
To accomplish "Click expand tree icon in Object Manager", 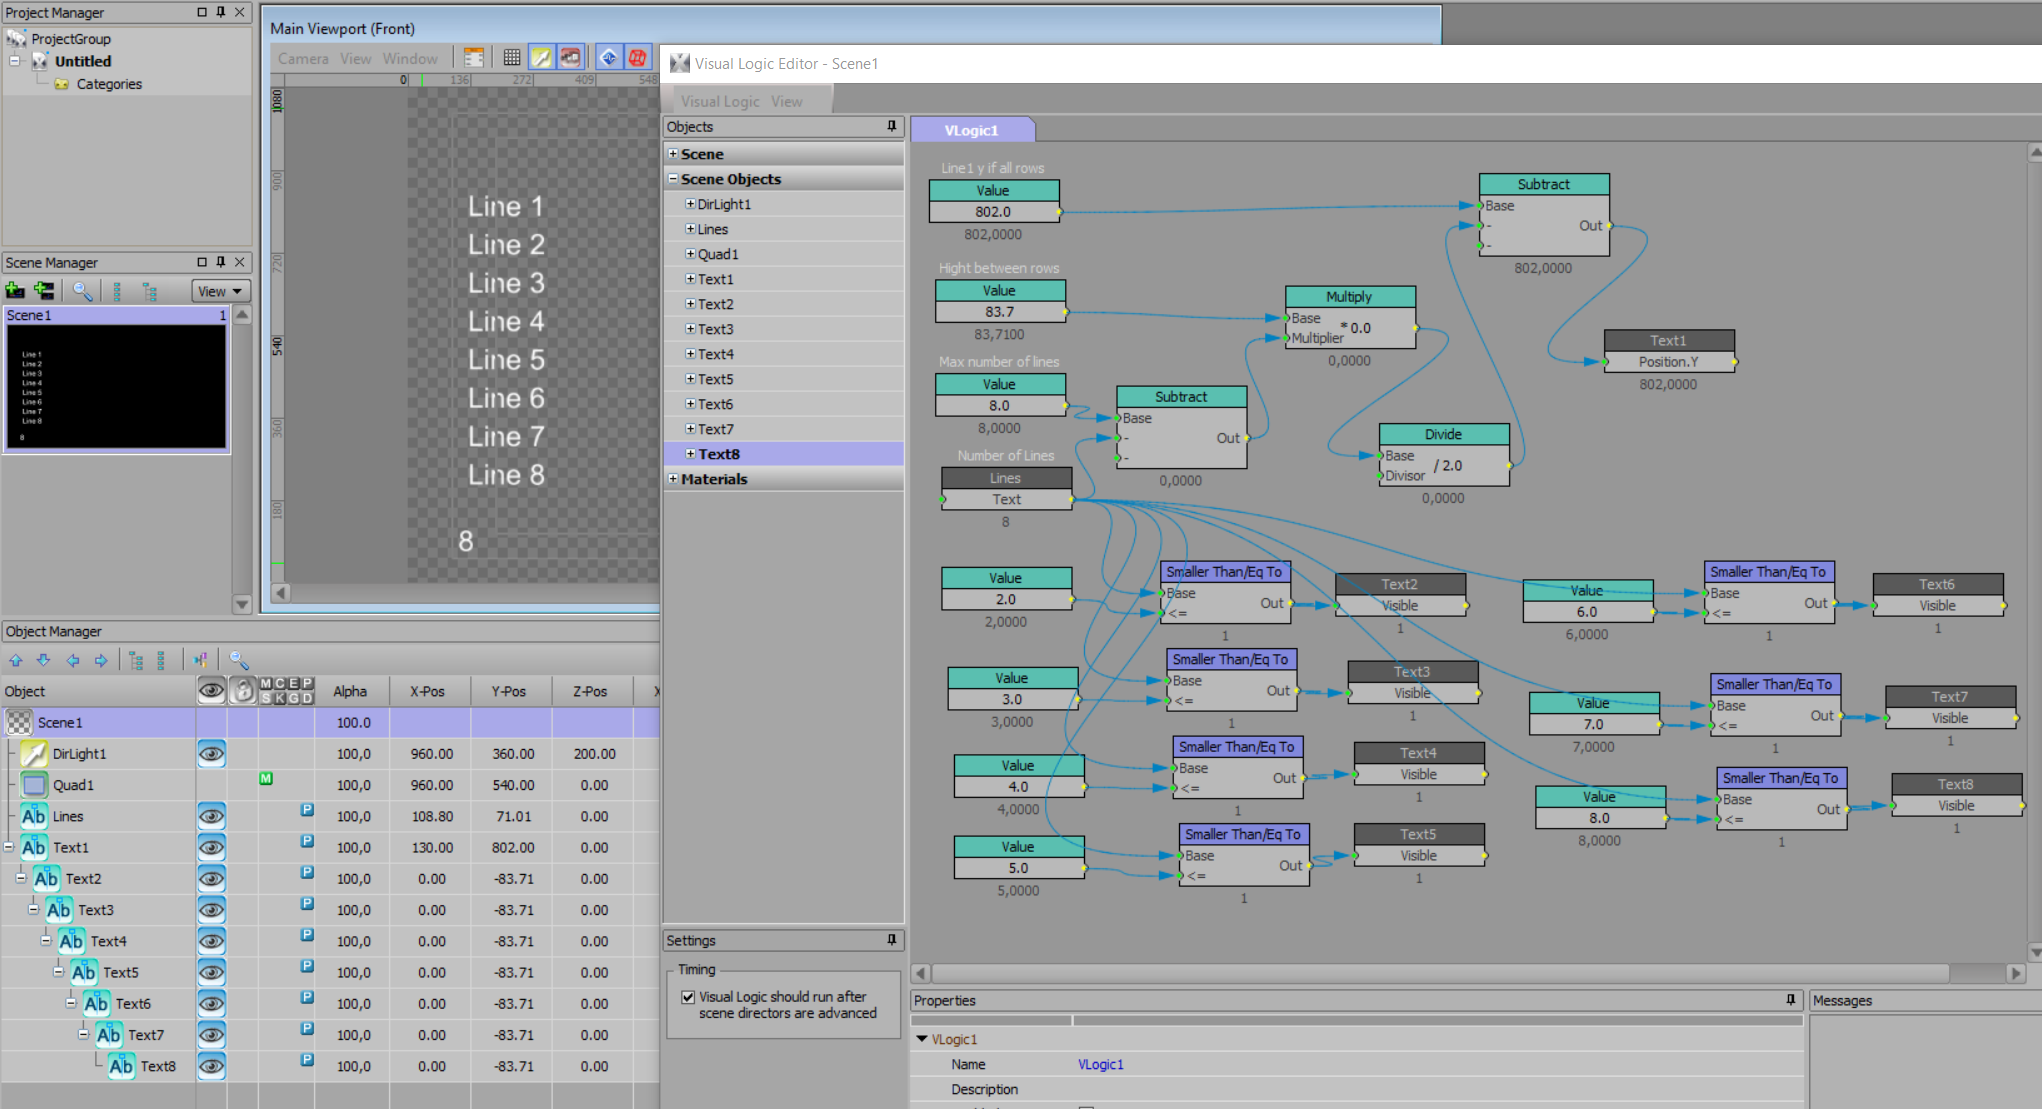I will [136, 660].
